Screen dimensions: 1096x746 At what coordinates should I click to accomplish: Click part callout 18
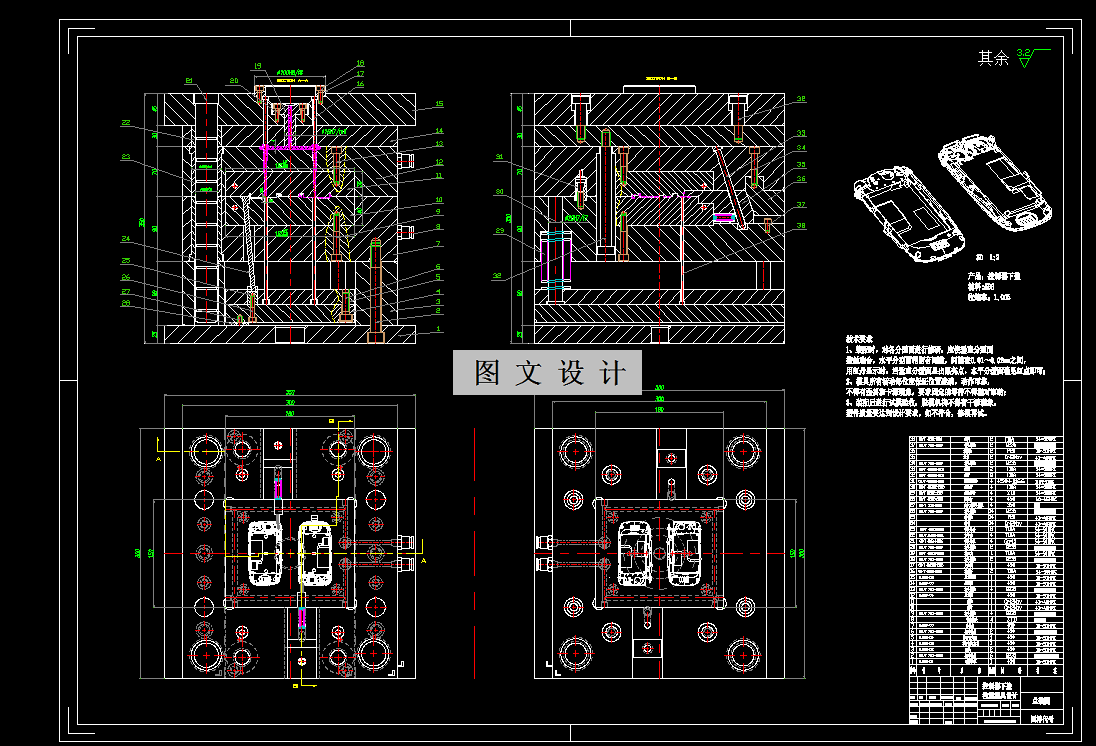pos(360,63)
